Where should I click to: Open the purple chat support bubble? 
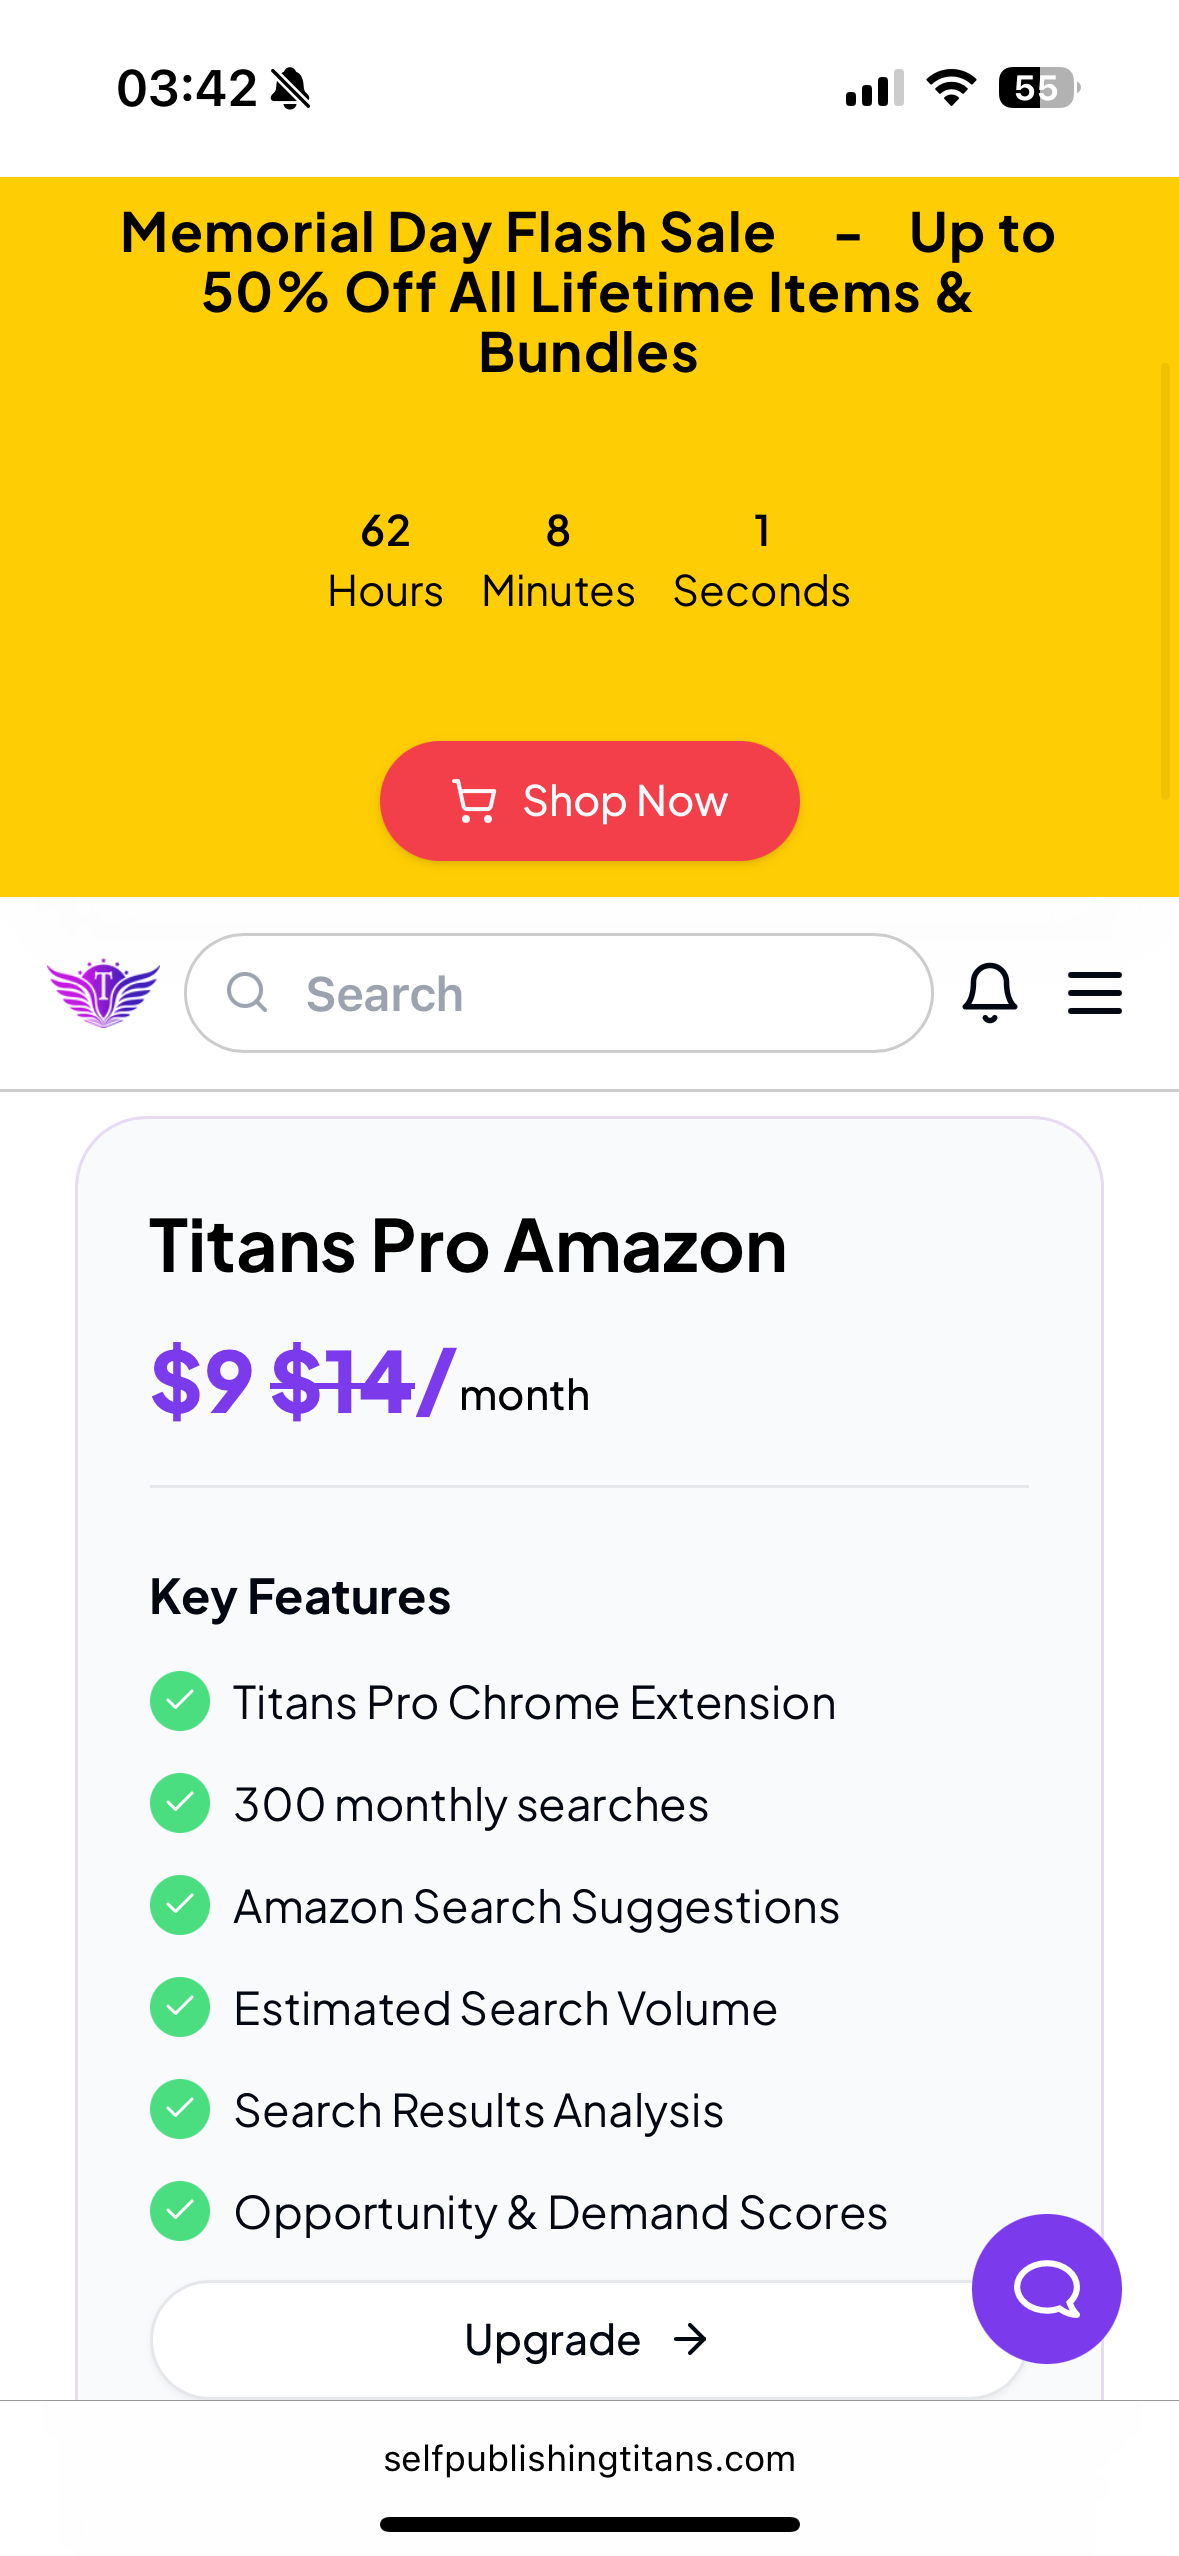pyautogui.click(x=1047, y=2288)
